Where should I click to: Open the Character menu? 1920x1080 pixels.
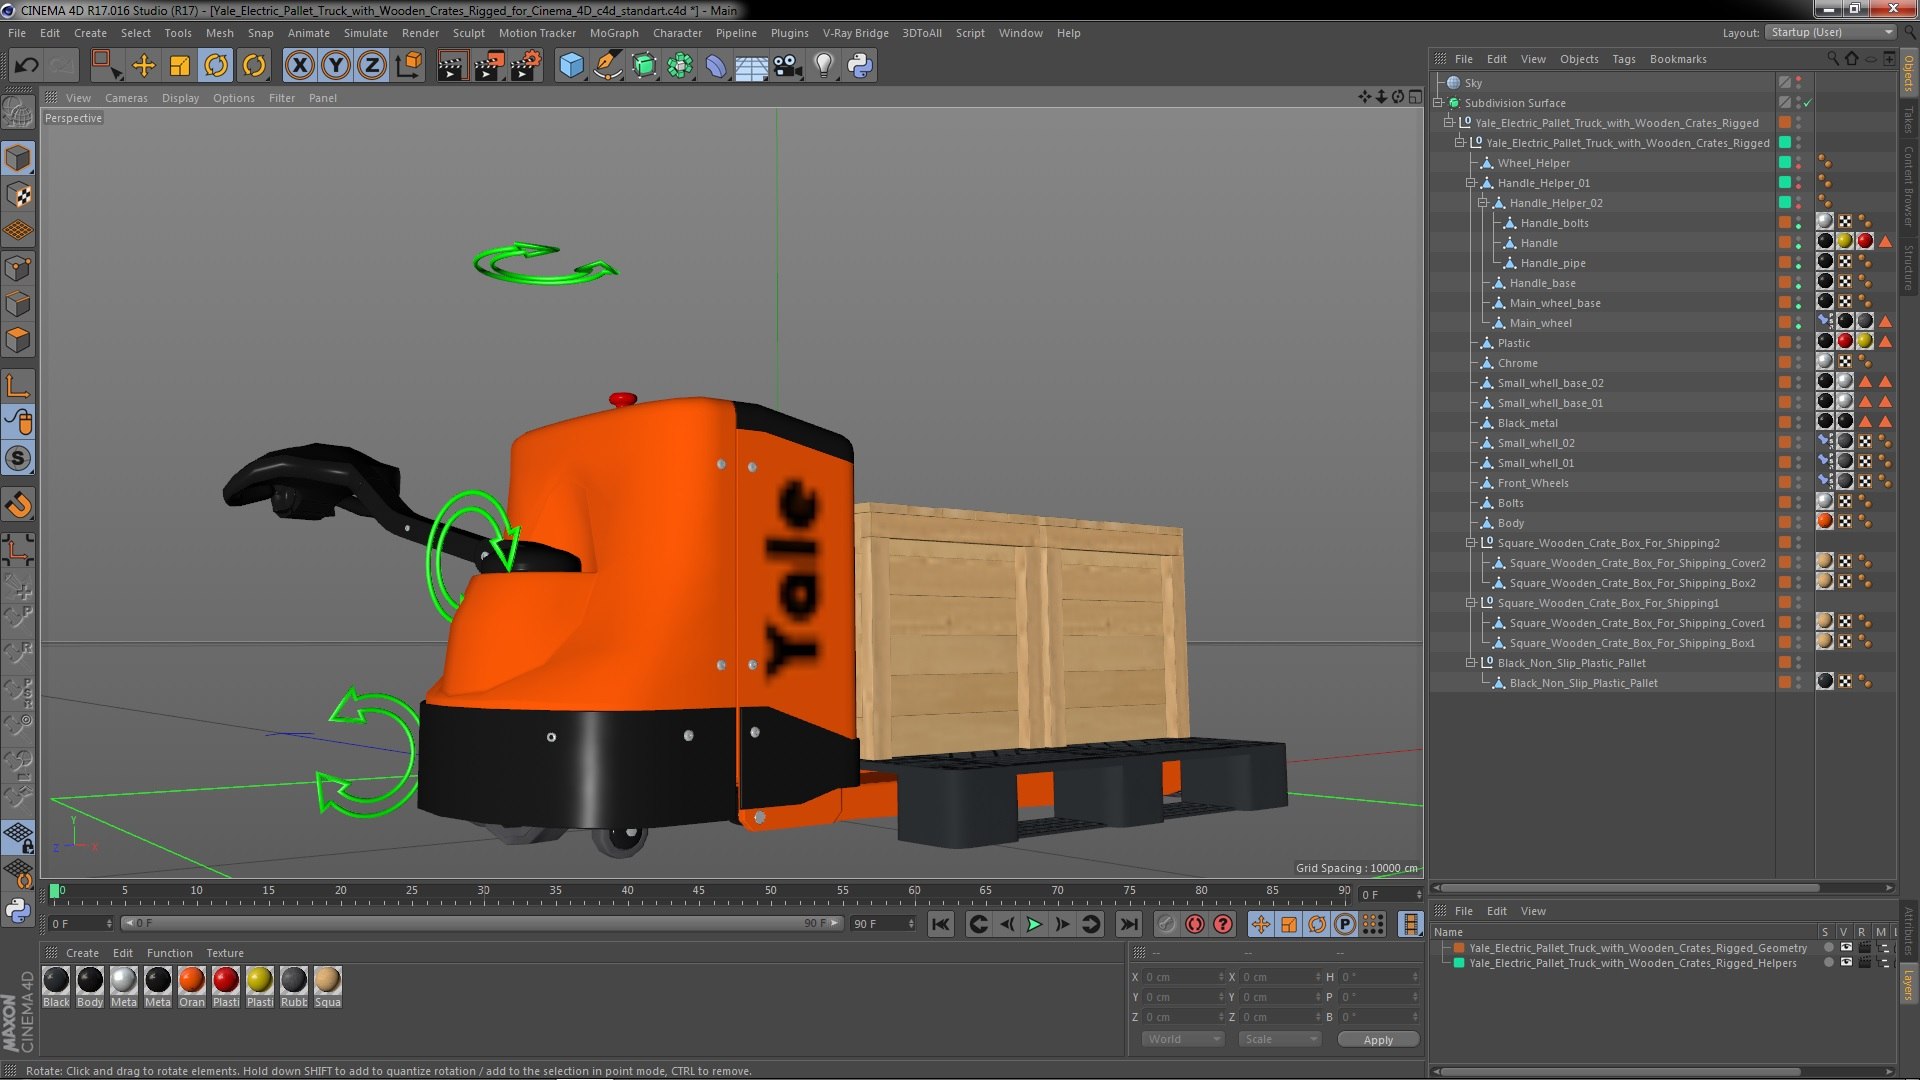tap(677, 33)
